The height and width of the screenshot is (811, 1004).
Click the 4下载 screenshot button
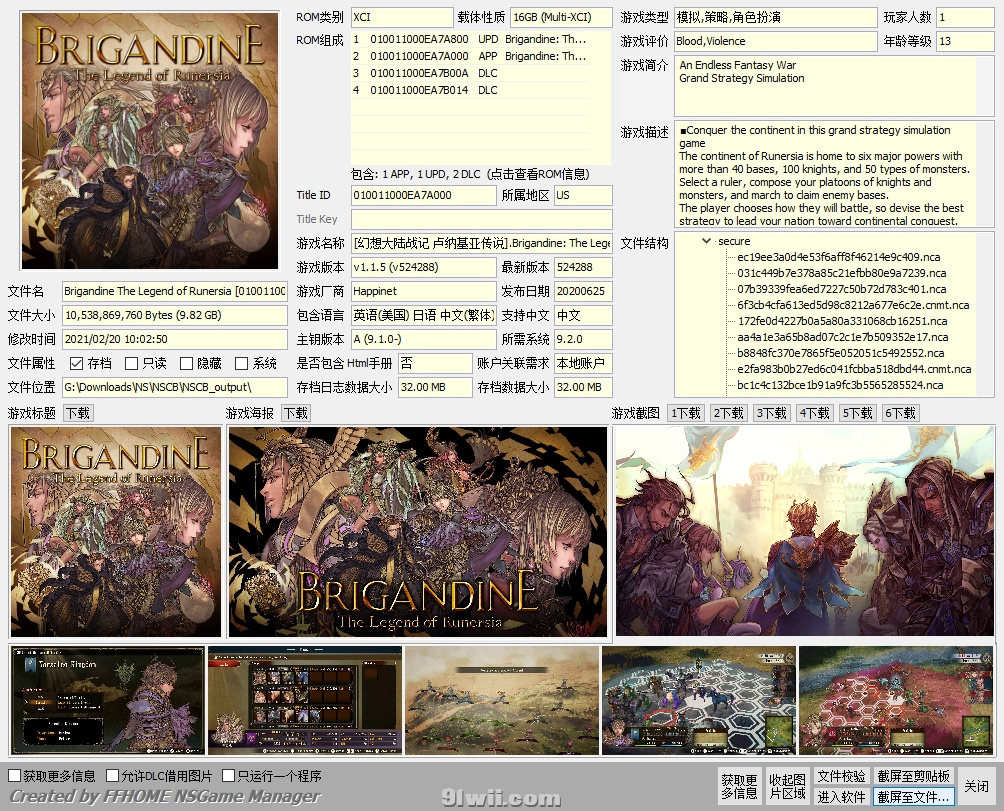coord(814,414)
